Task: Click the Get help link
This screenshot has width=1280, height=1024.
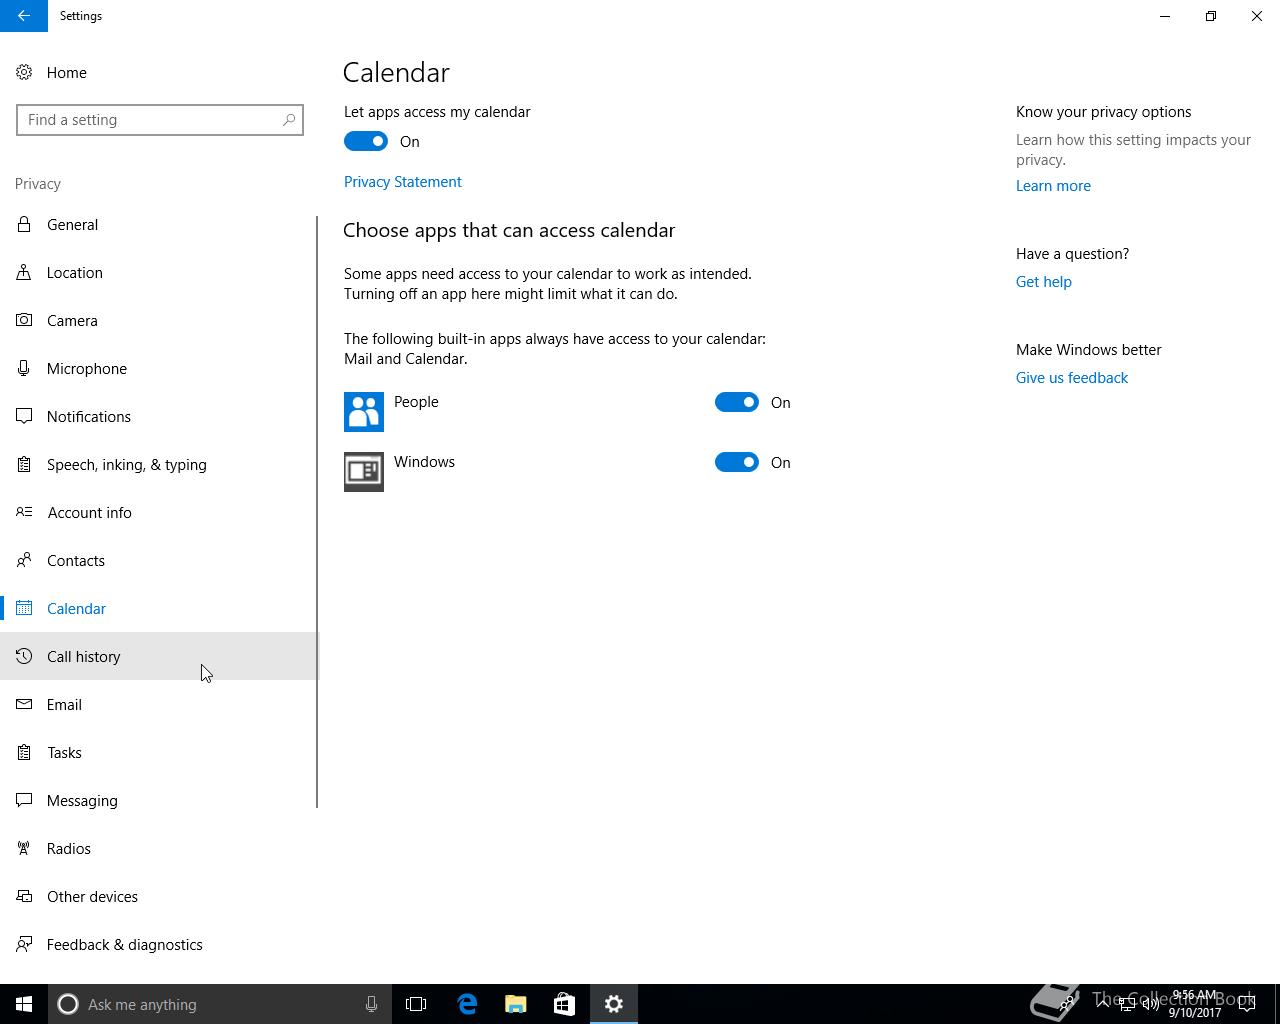Action: [1044, 282]
